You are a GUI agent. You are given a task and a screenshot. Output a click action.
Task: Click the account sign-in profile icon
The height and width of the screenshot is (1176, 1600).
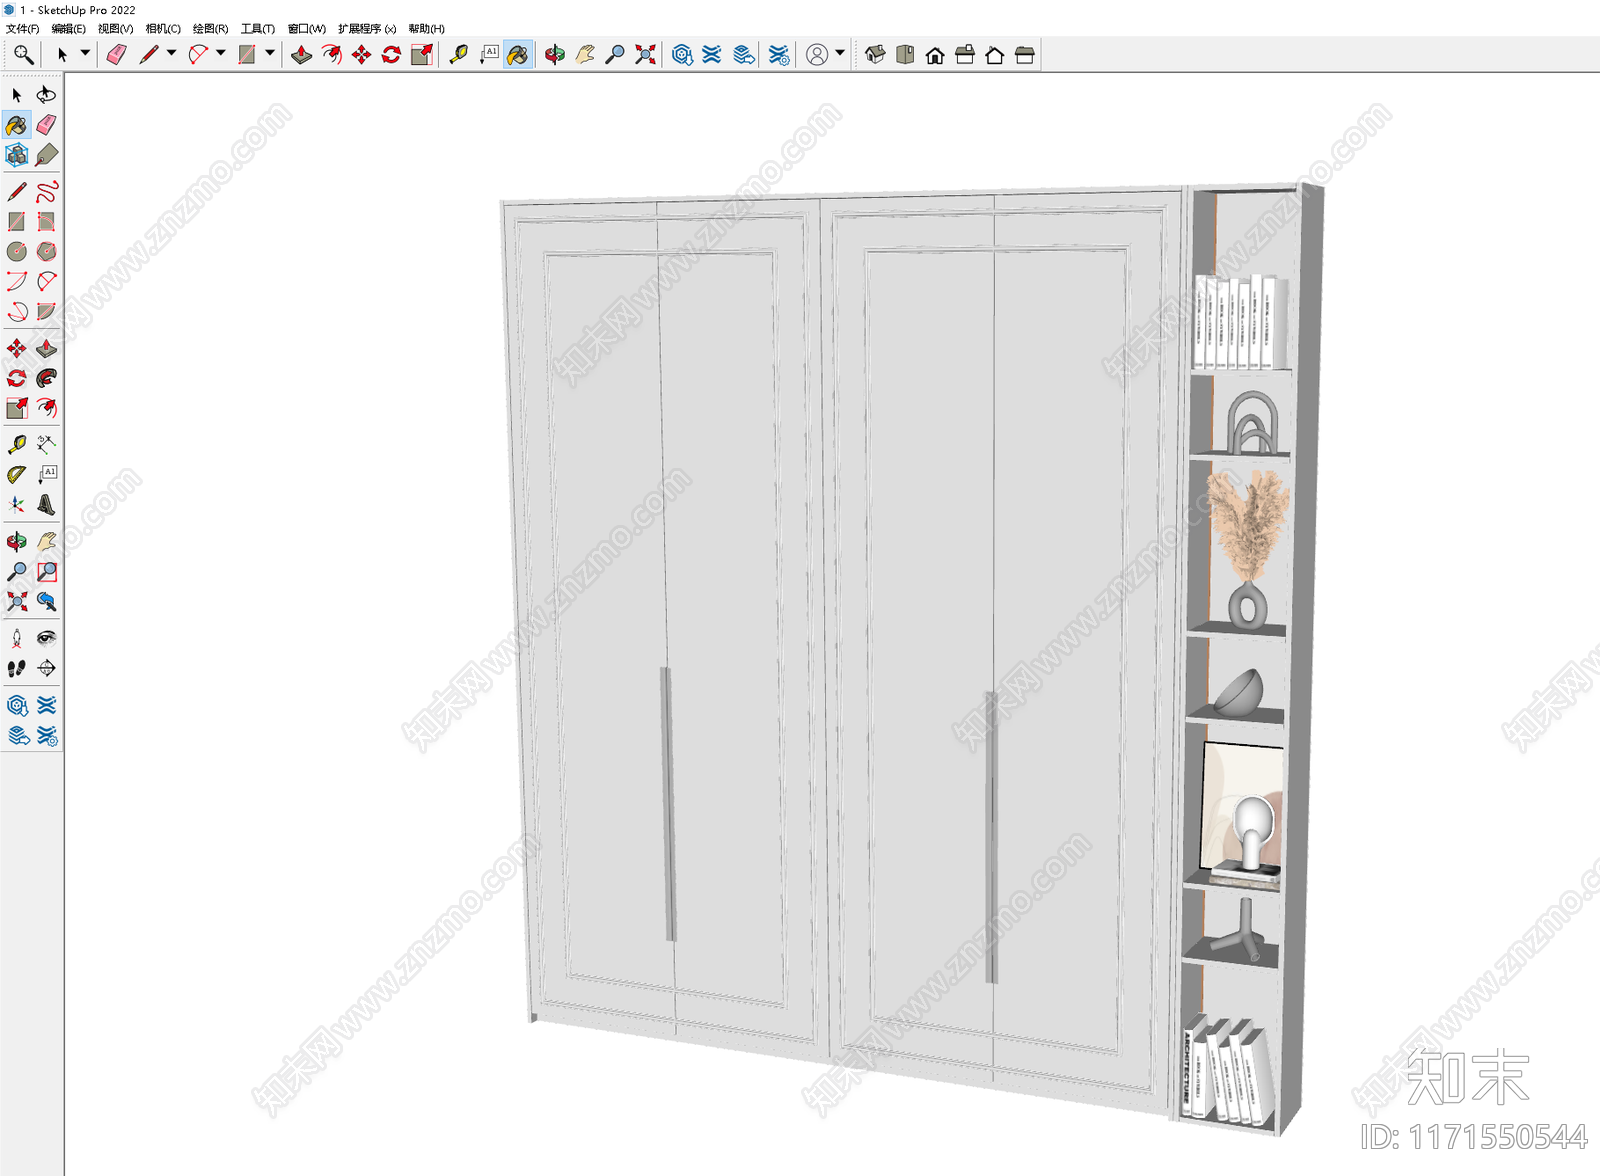point(817,55)
